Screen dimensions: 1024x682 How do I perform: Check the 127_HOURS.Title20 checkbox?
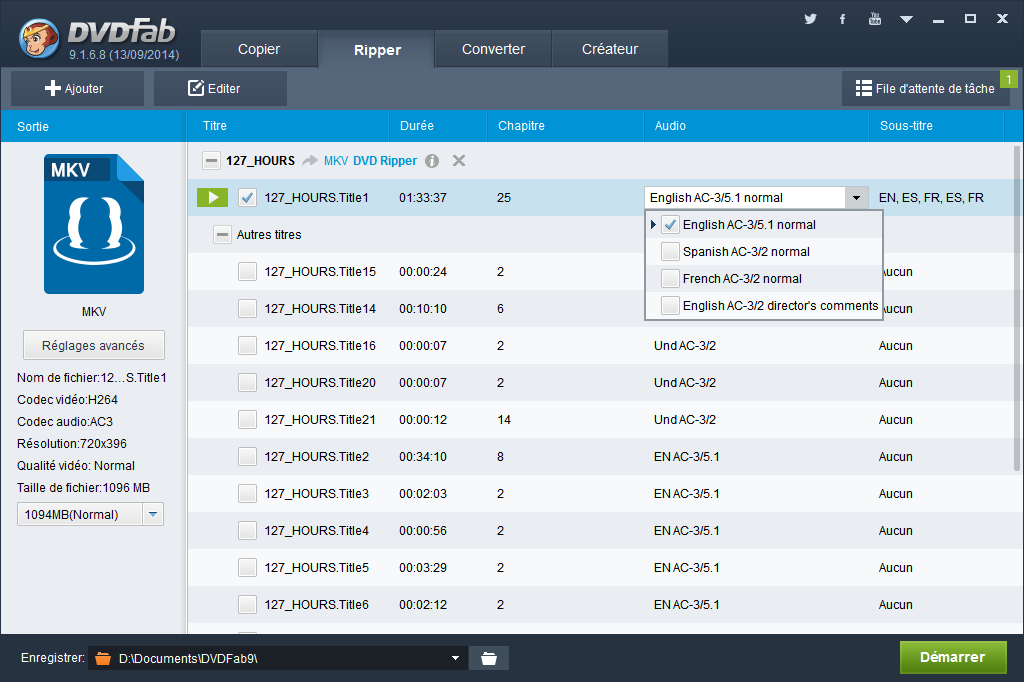point(247,382)
